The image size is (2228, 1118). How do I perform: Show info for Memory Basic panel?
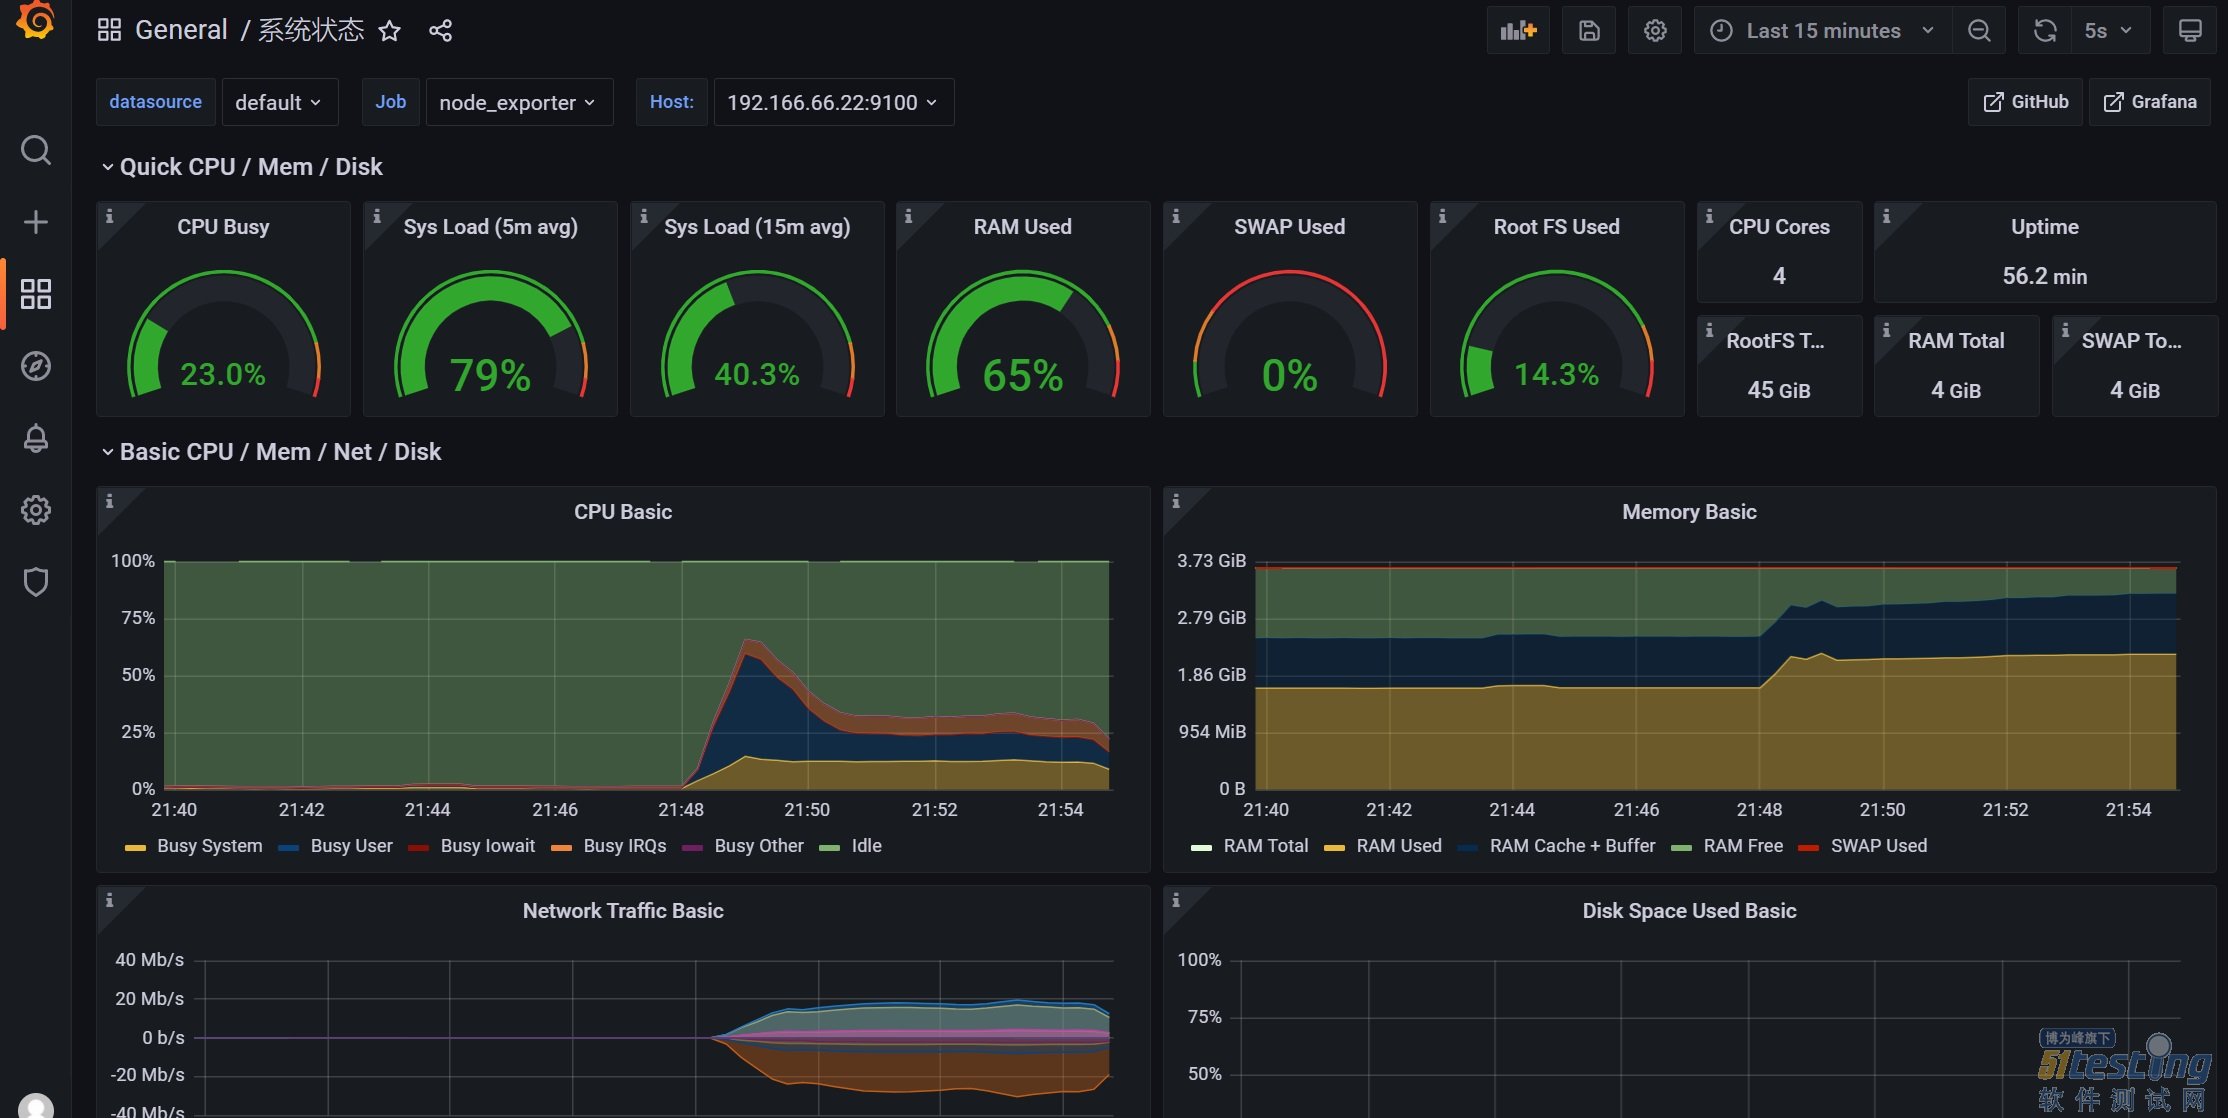pyautogui.click(x=1176, y=501)
